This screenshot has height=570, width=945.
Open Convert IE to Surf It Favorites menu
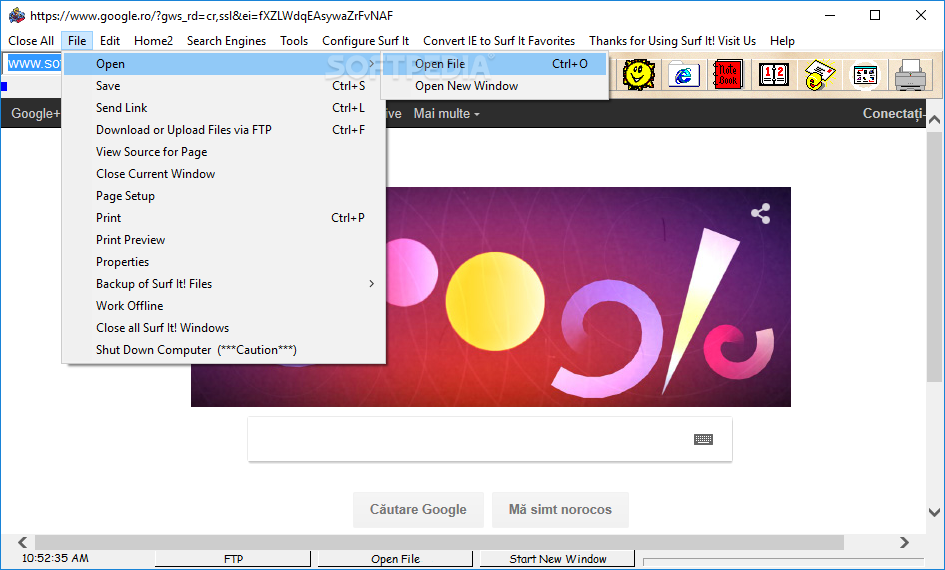tap(499, 41)
